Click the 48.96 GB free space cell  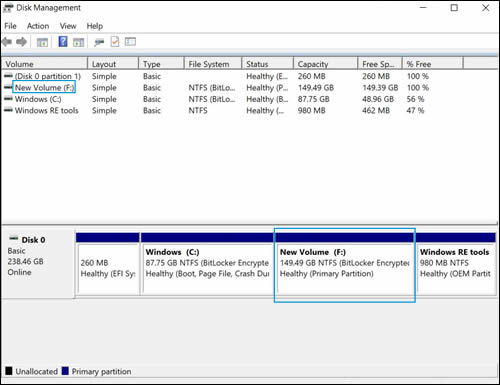(378, 99)
